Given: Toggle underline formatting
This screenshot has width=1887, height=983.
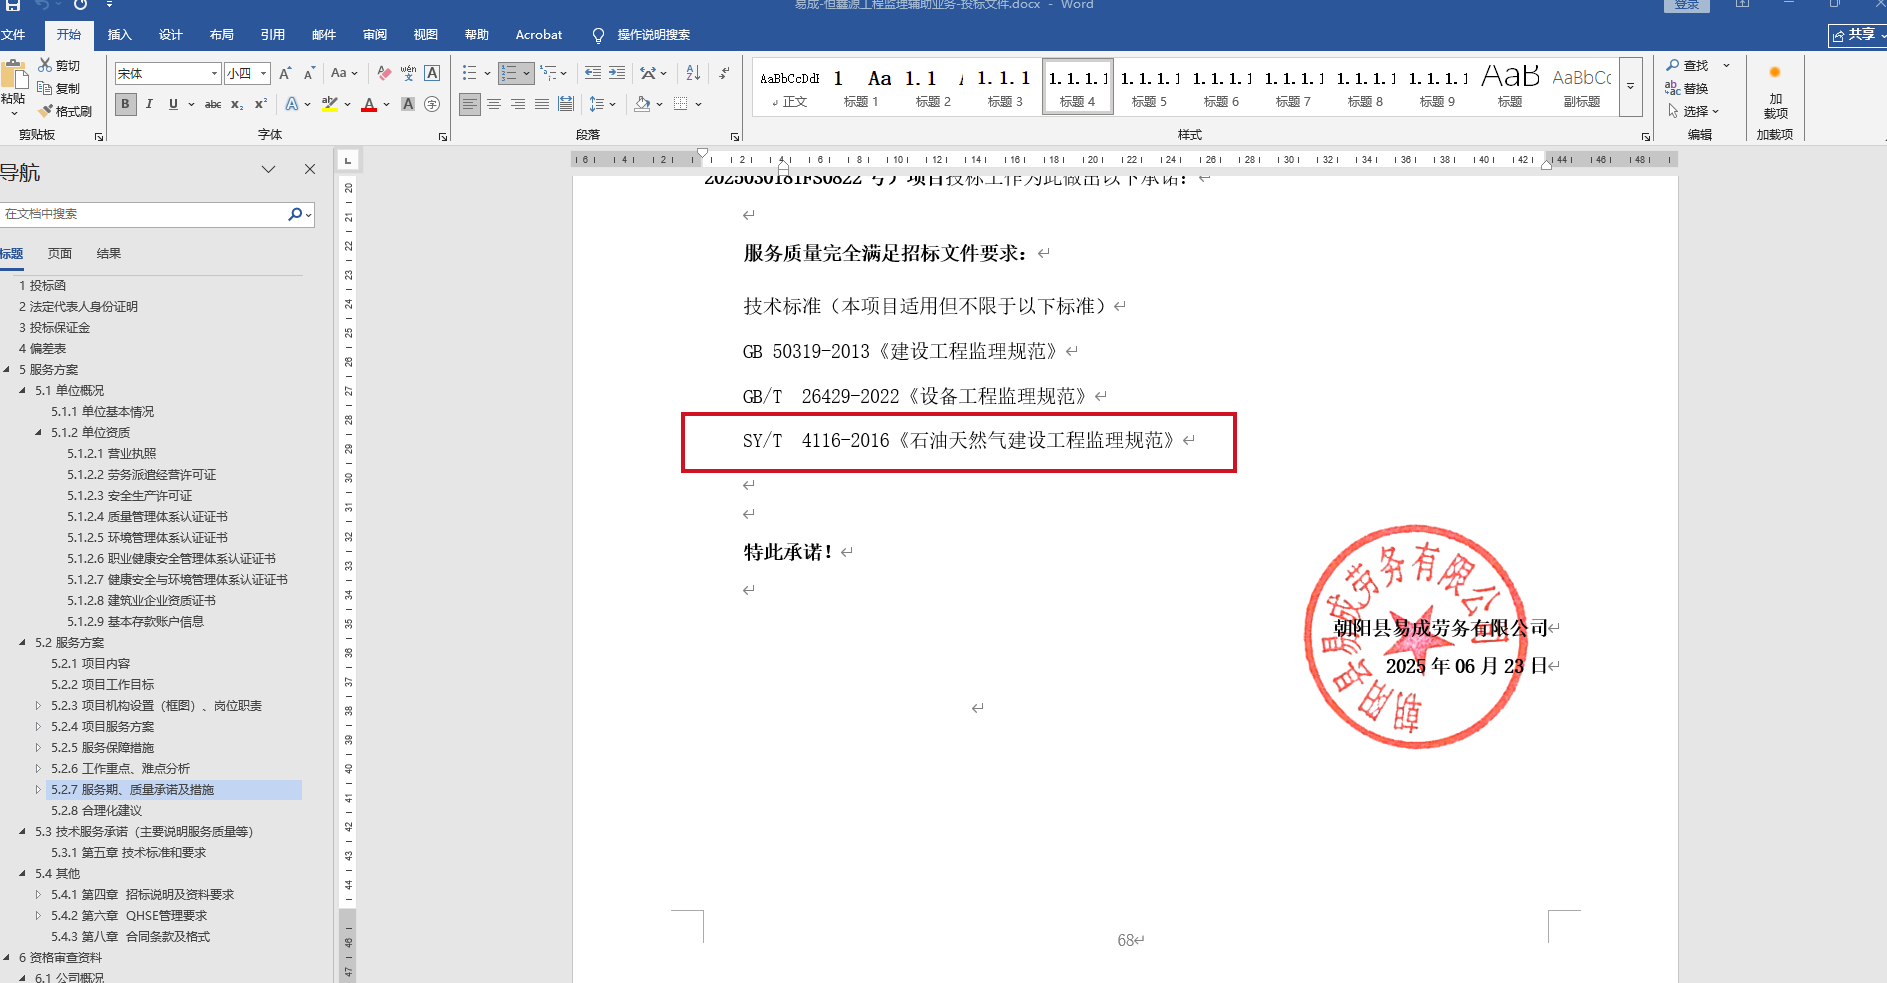Looking at the screenshot, I should click(173, 104).
